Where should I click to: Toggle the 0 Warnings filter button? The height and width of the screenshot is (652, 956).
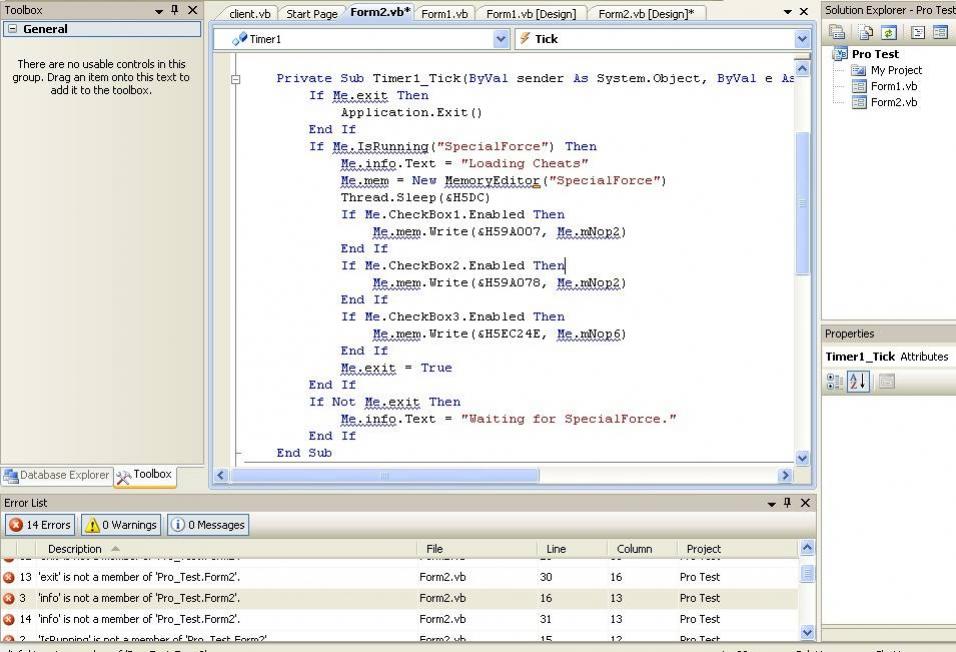(x=121, y=525)
